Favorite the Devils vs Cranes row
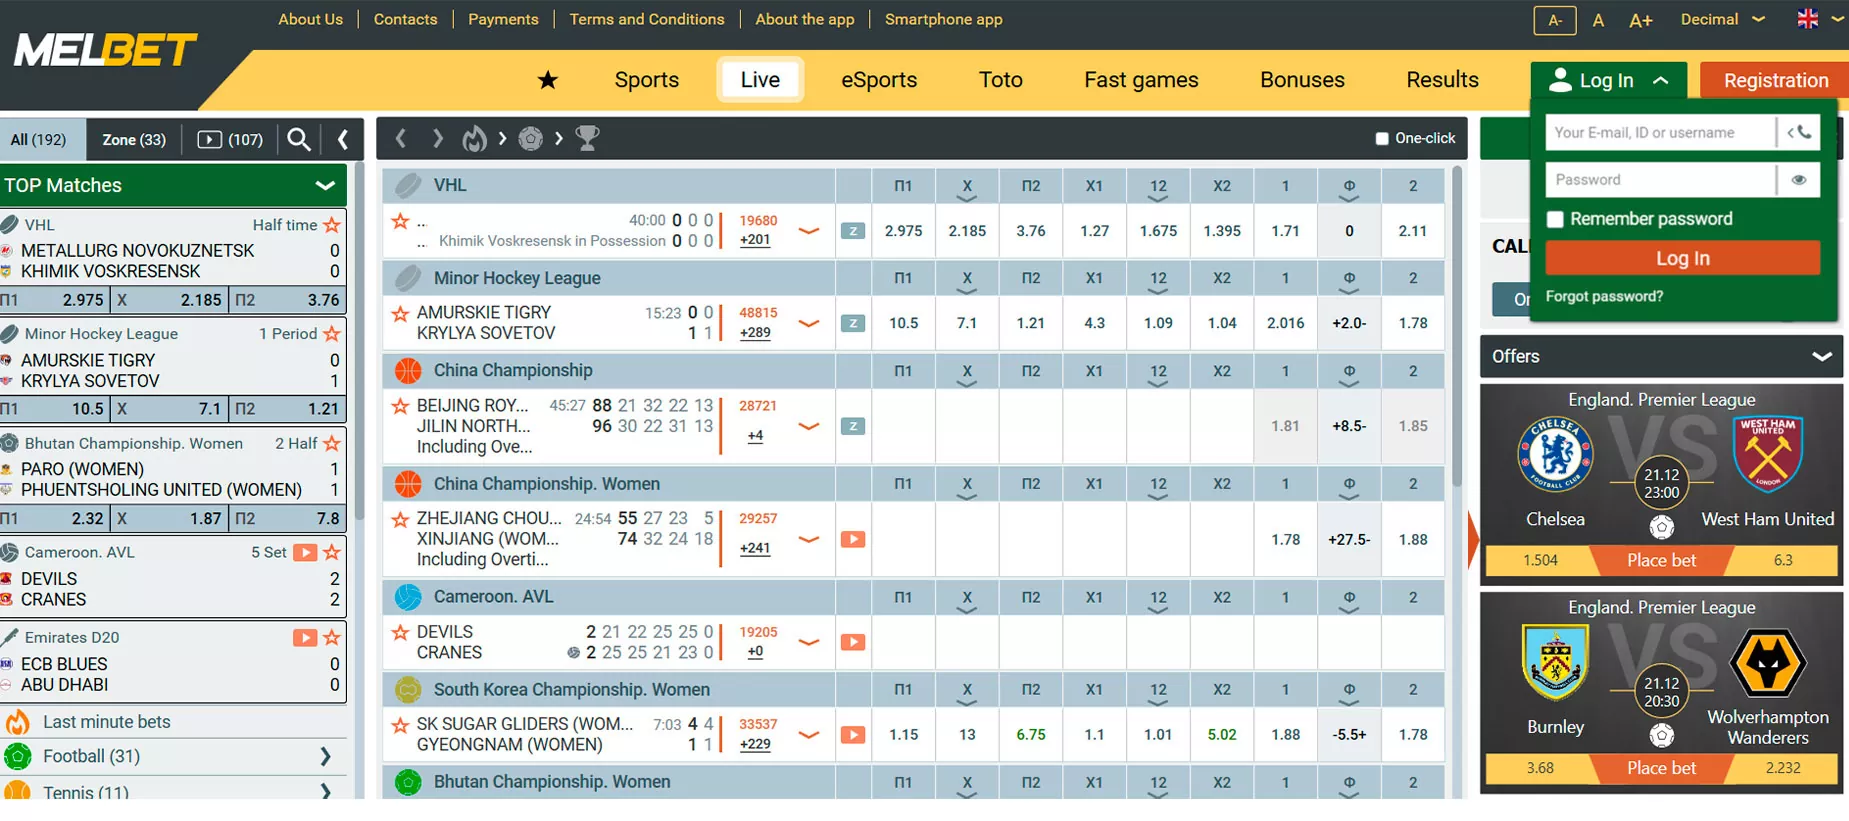Image resolution: width=1849 pixels, height=821 pixels. coord(400,632)
